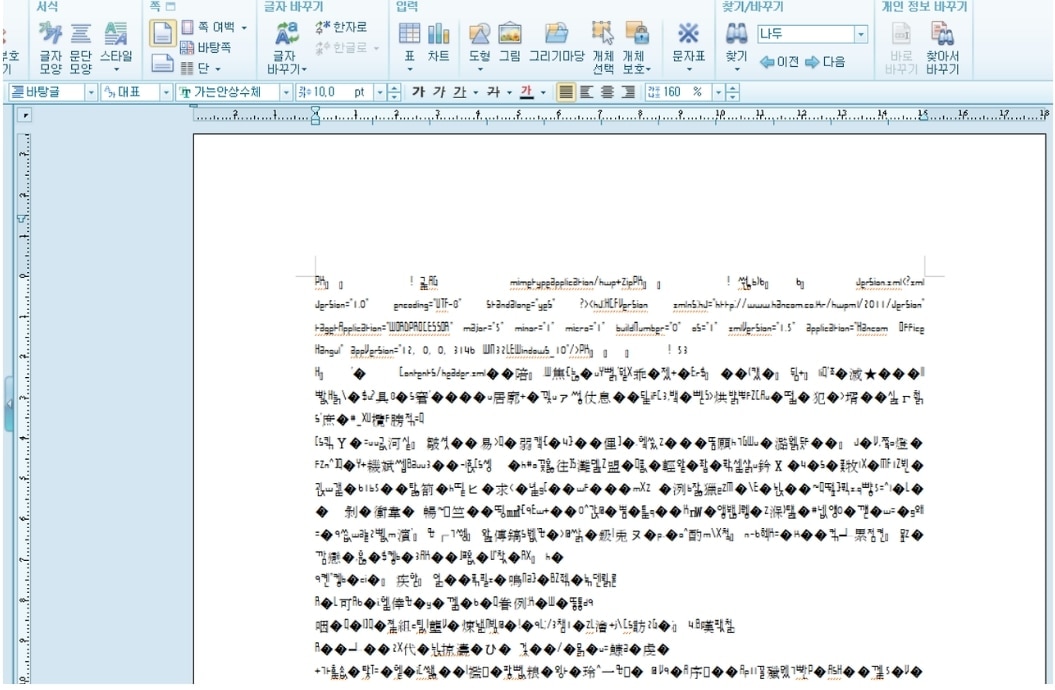Image resolution: width=1055 pixels, height=690 pixels.
Task: Open the 문자표 character map
Action: tap(688, 46)
